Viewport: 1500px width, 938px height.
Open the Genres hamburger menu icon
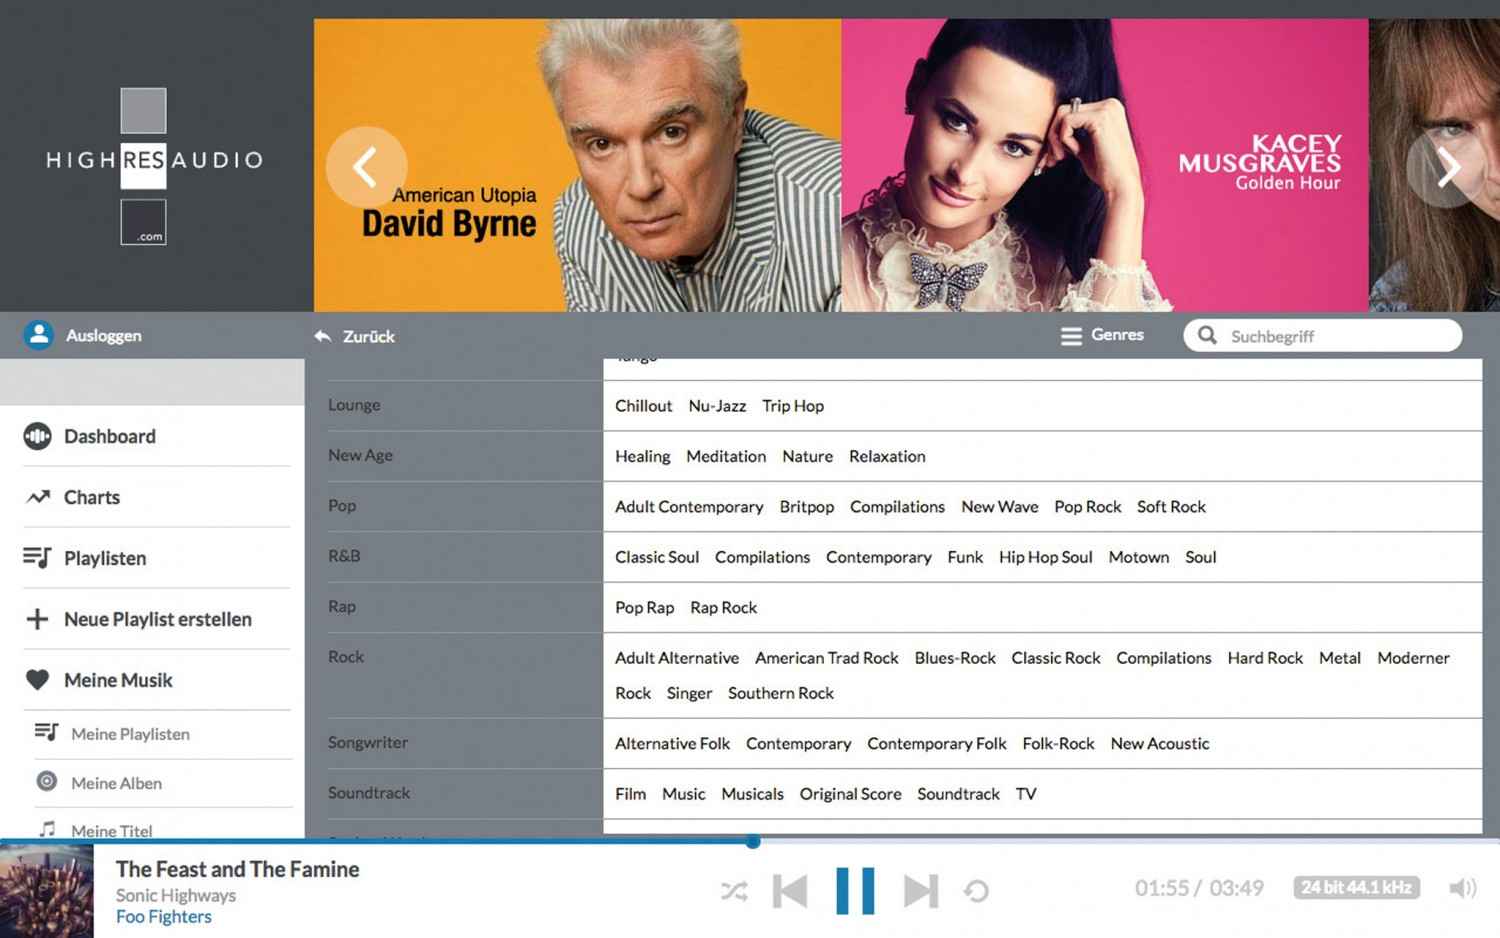point(1071,336)
